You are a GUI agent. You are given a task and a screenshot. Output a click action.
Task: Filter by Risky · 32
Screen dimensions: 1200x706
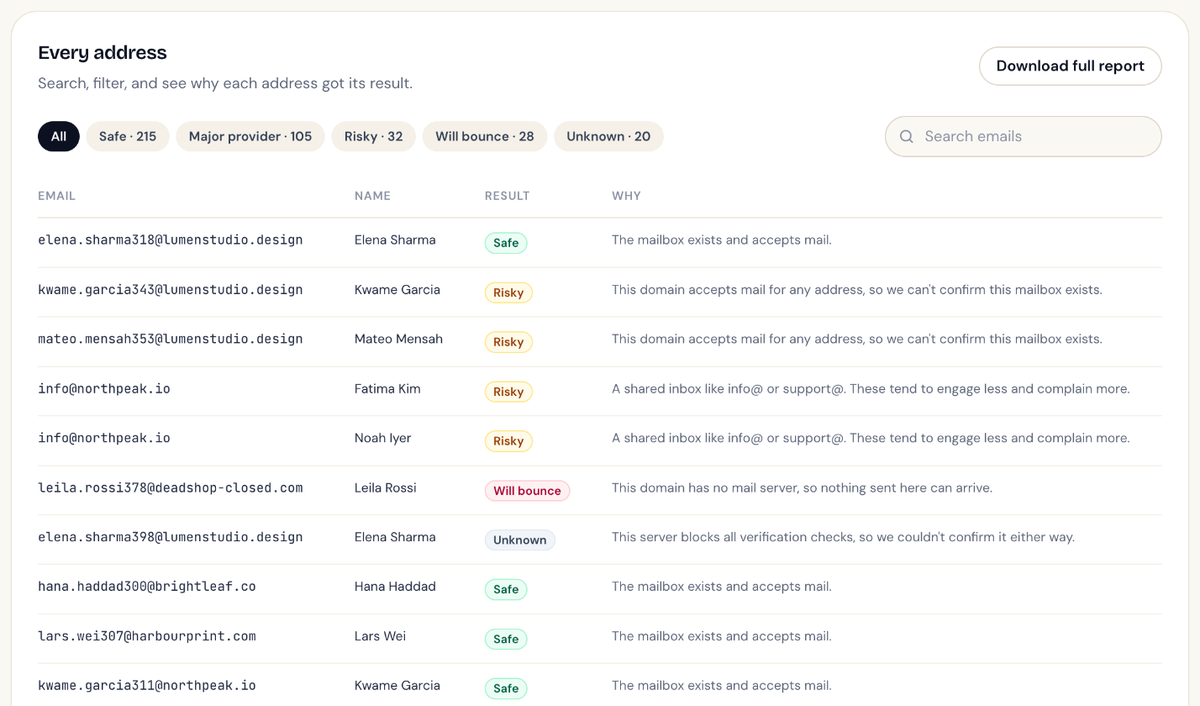tap(374, 136)
